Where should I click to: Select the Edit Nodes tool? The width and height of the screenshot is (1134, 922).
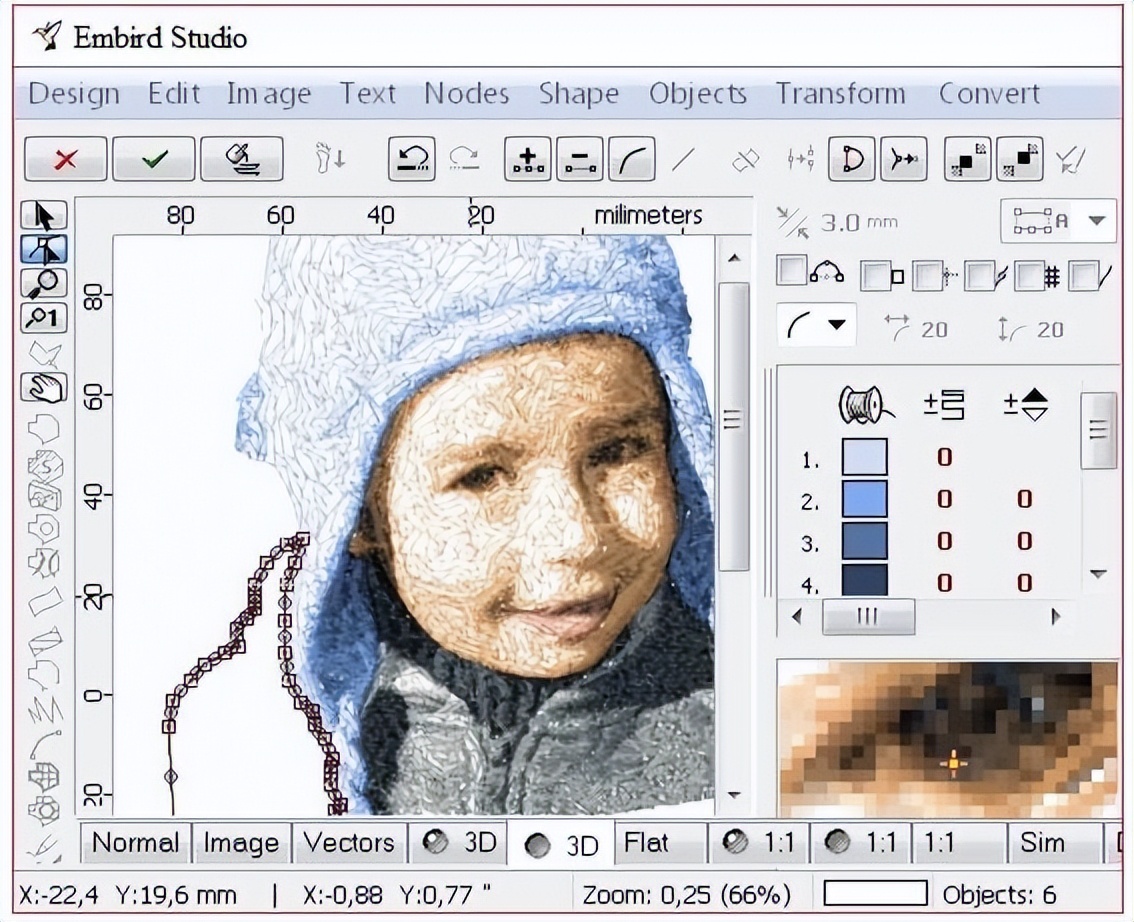(x=42, y=248)
